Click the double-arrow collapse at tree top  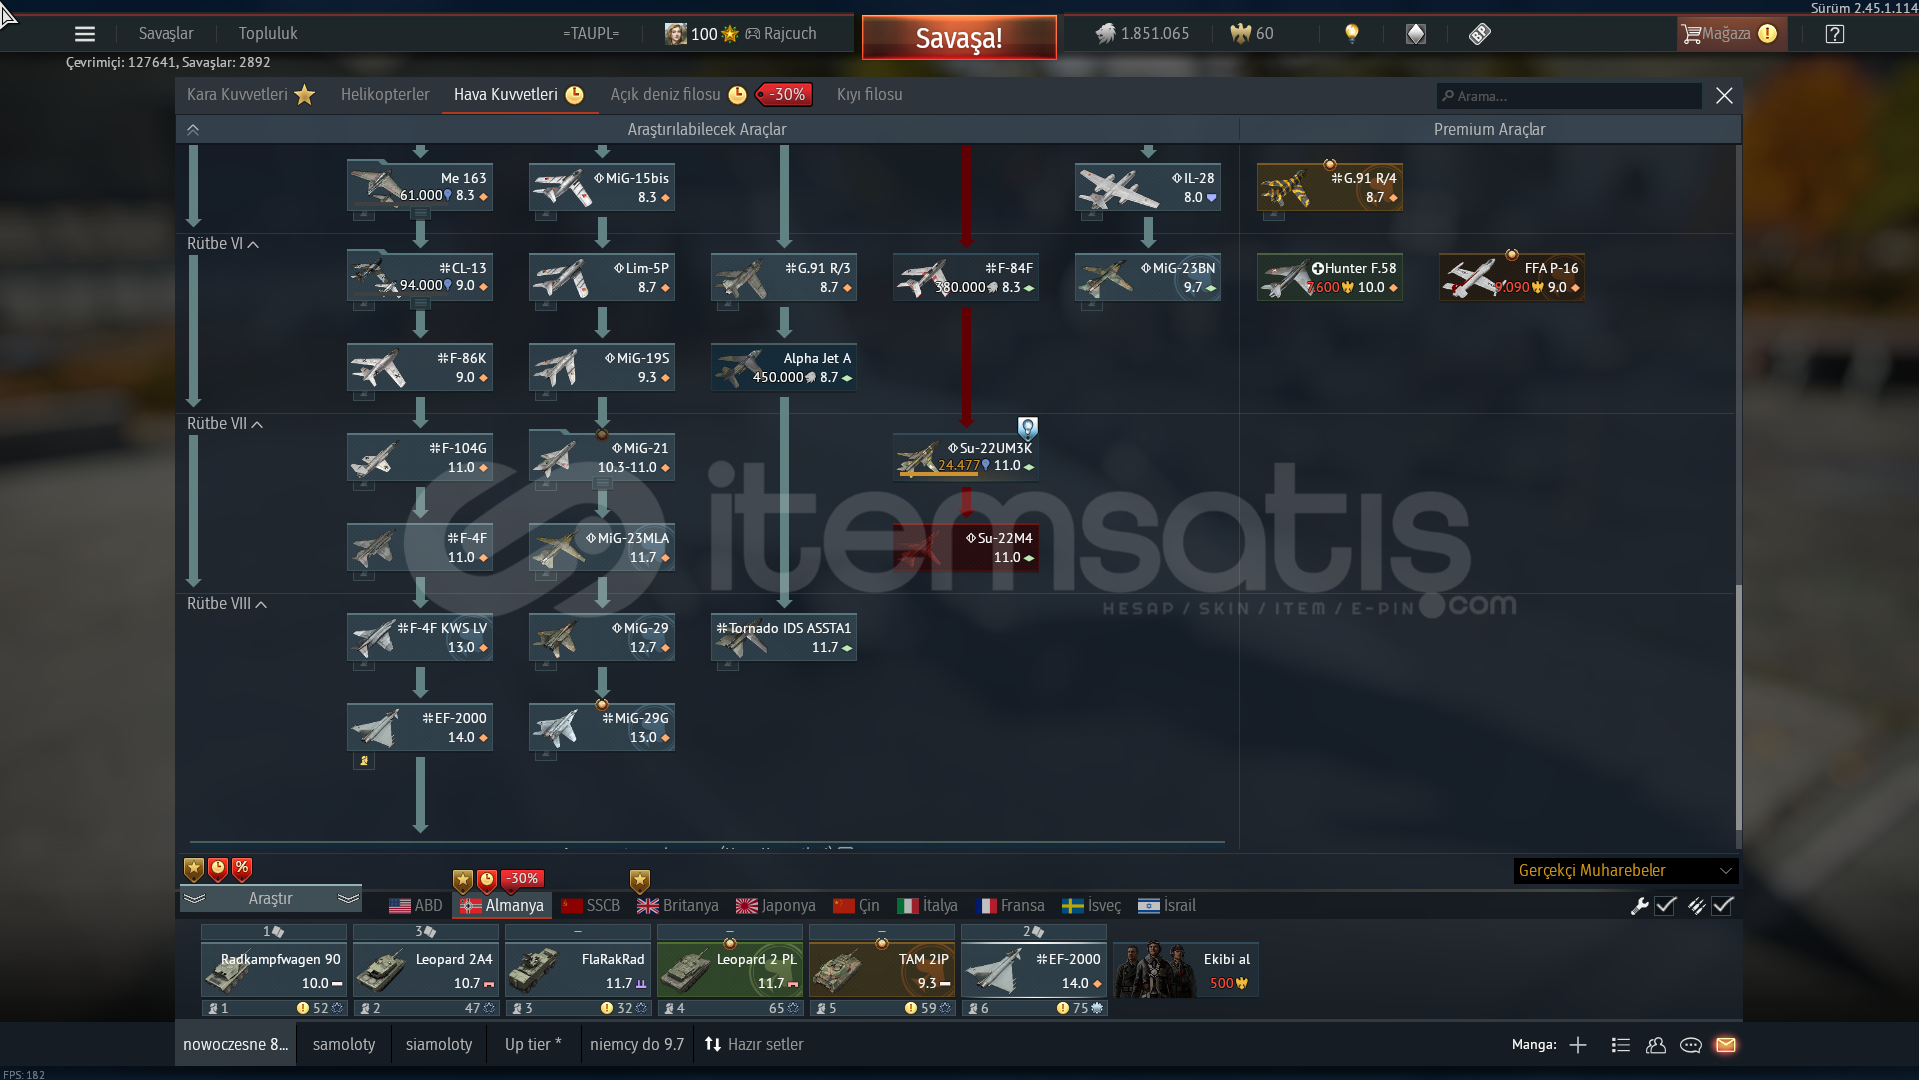(x=193, y=130)
